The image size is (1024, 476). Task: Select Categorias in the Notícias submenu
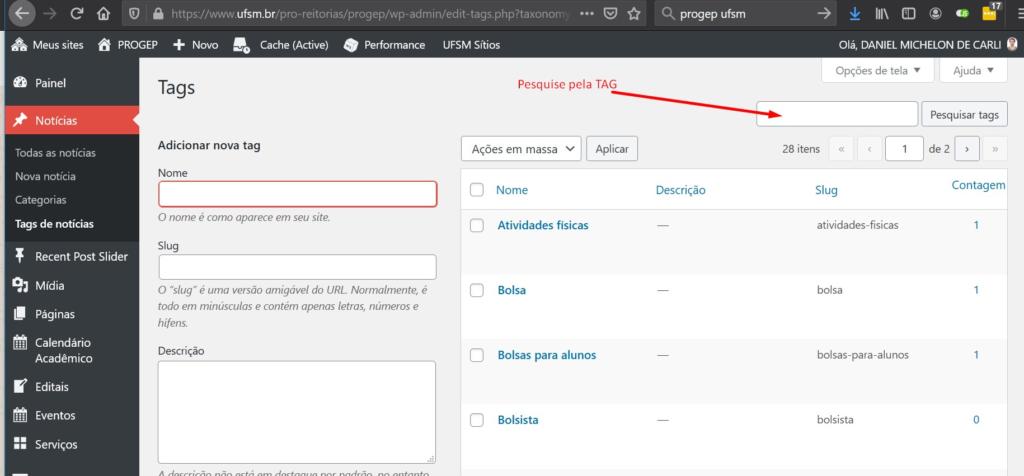[x=41, y=200]
